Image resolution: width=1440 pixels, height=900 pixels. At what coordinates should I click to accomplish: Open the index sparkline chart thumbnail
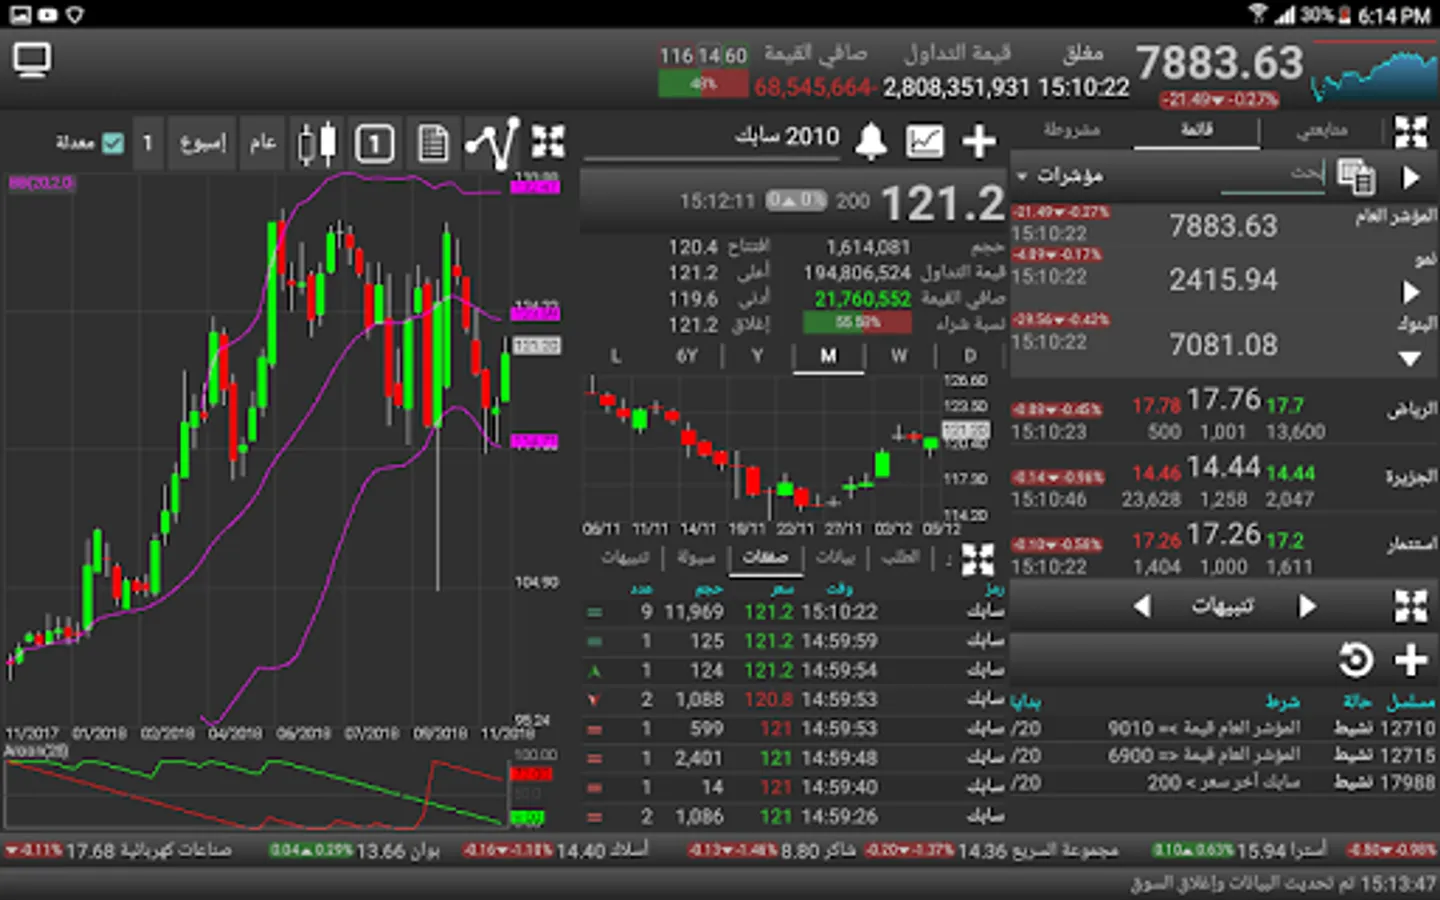tap(1373, 74)
